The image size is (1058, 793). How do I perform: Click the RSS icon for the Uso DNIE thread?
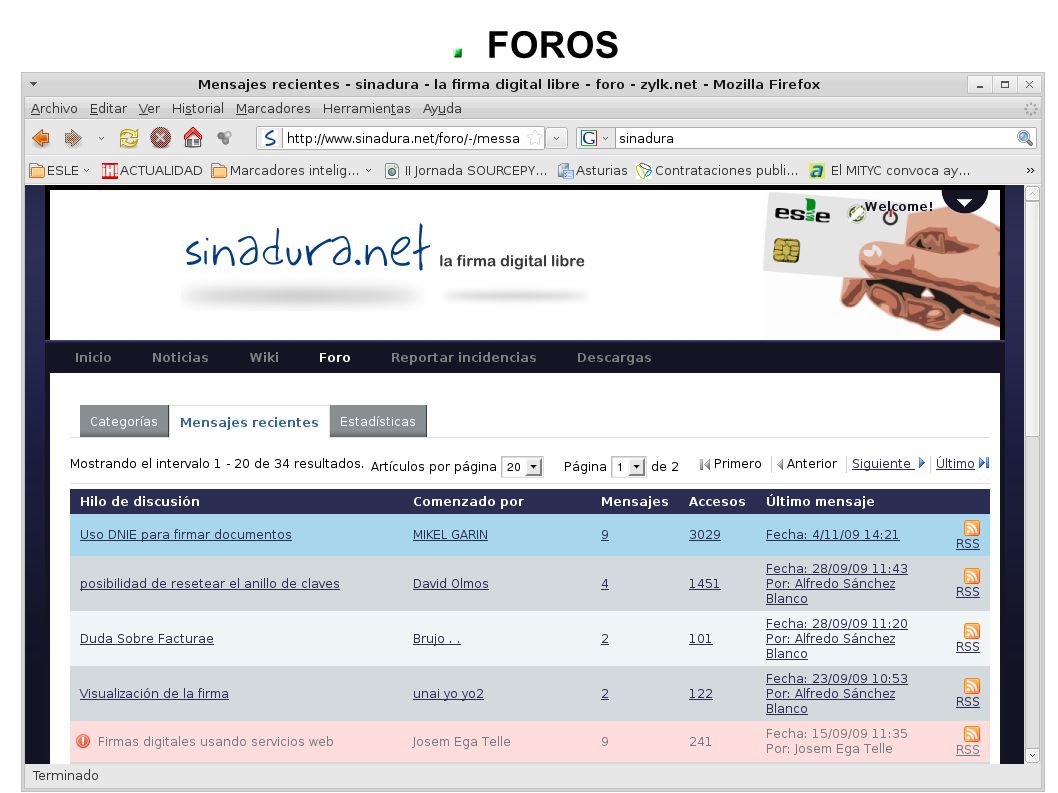(972, 528)
